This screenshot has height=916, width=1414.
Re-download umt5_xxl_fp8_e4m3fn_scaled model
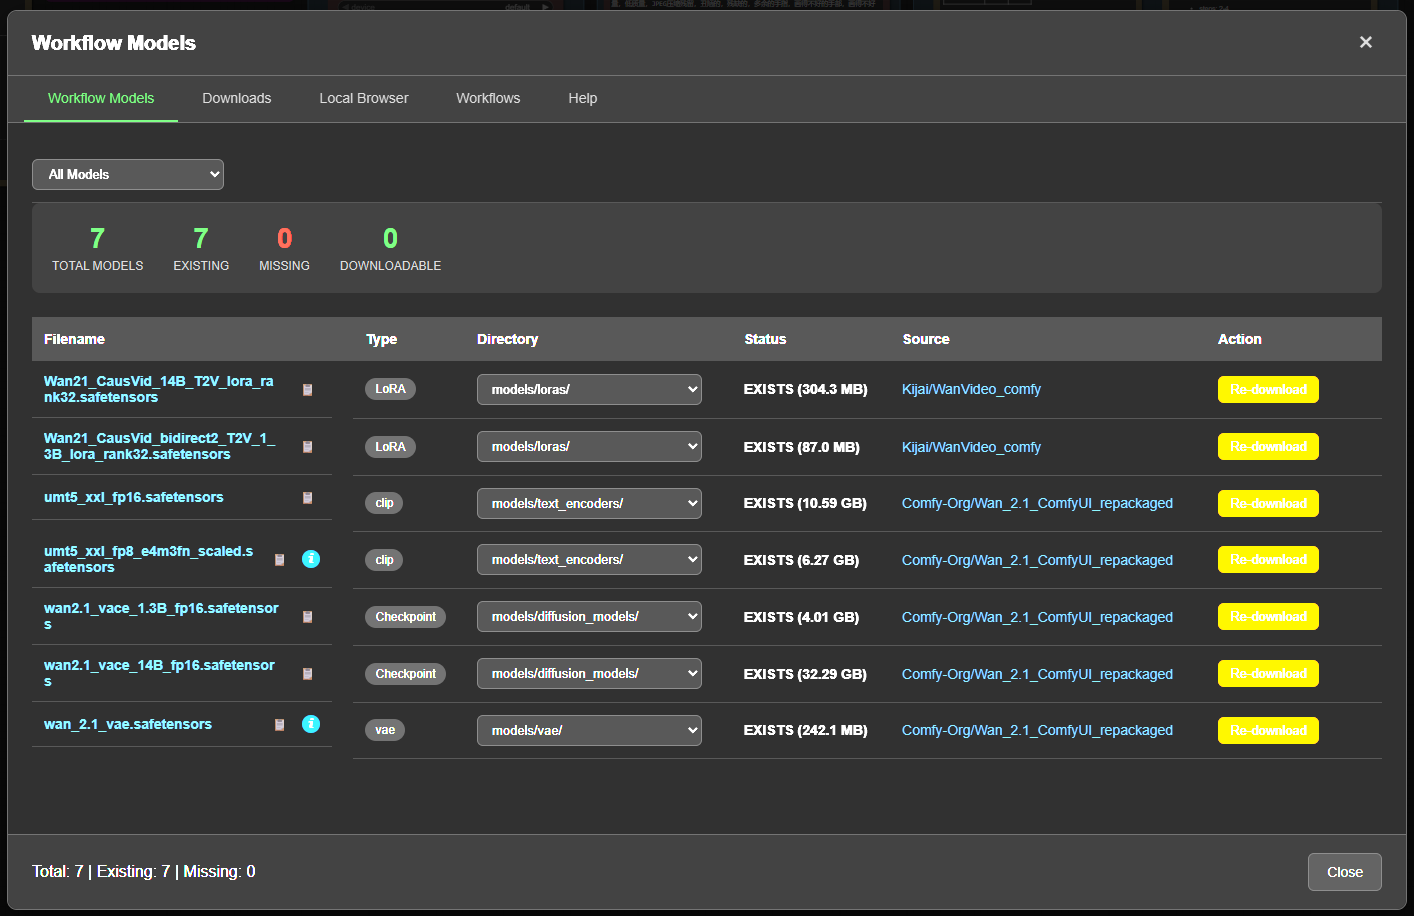pos(1268,559)
